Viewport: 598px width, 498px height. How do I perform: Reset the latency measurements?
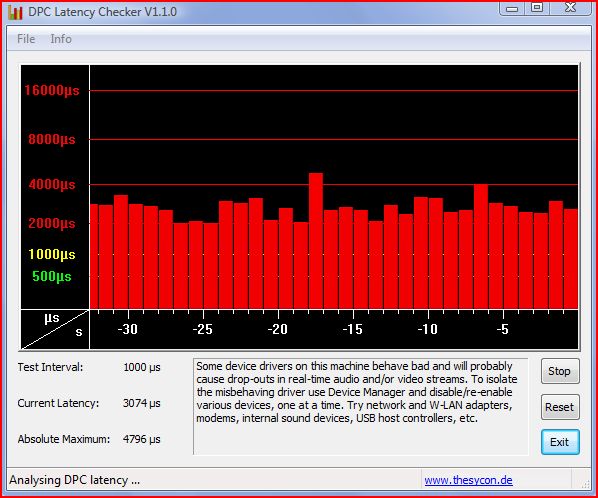tap(560, 407)
